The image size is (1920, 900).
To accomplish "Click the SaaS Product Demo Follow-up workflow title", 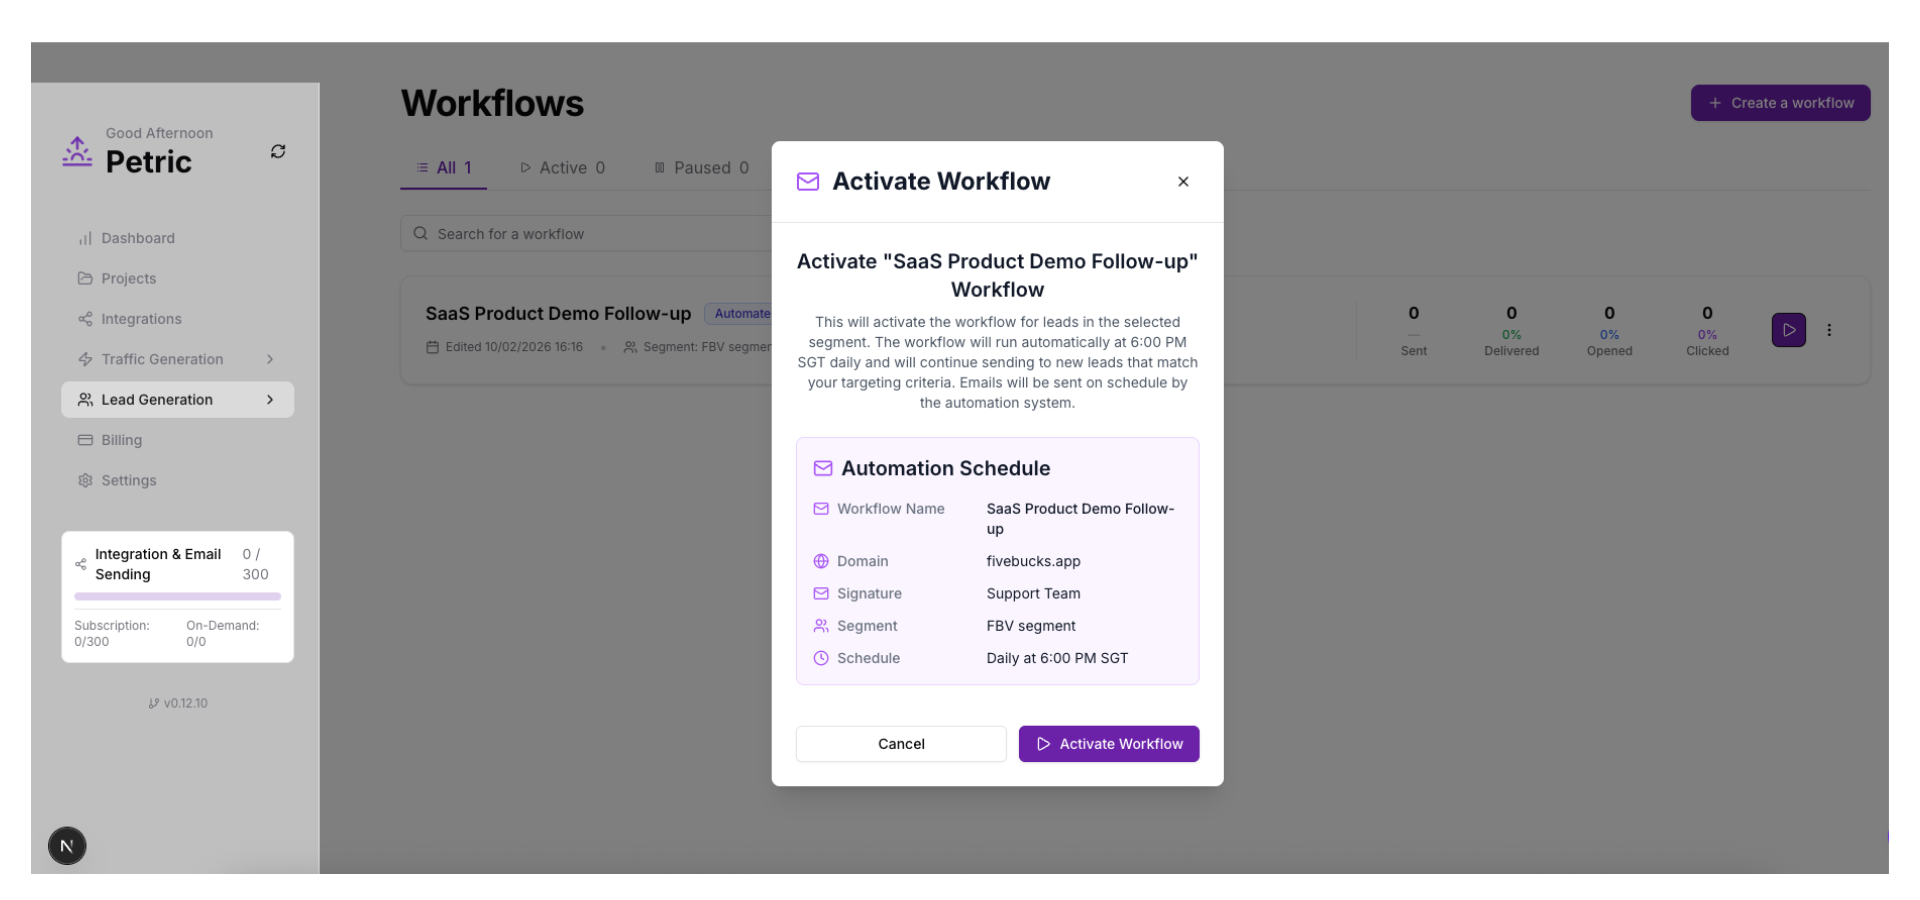I will pyautogui.click(x=558, y=313).
